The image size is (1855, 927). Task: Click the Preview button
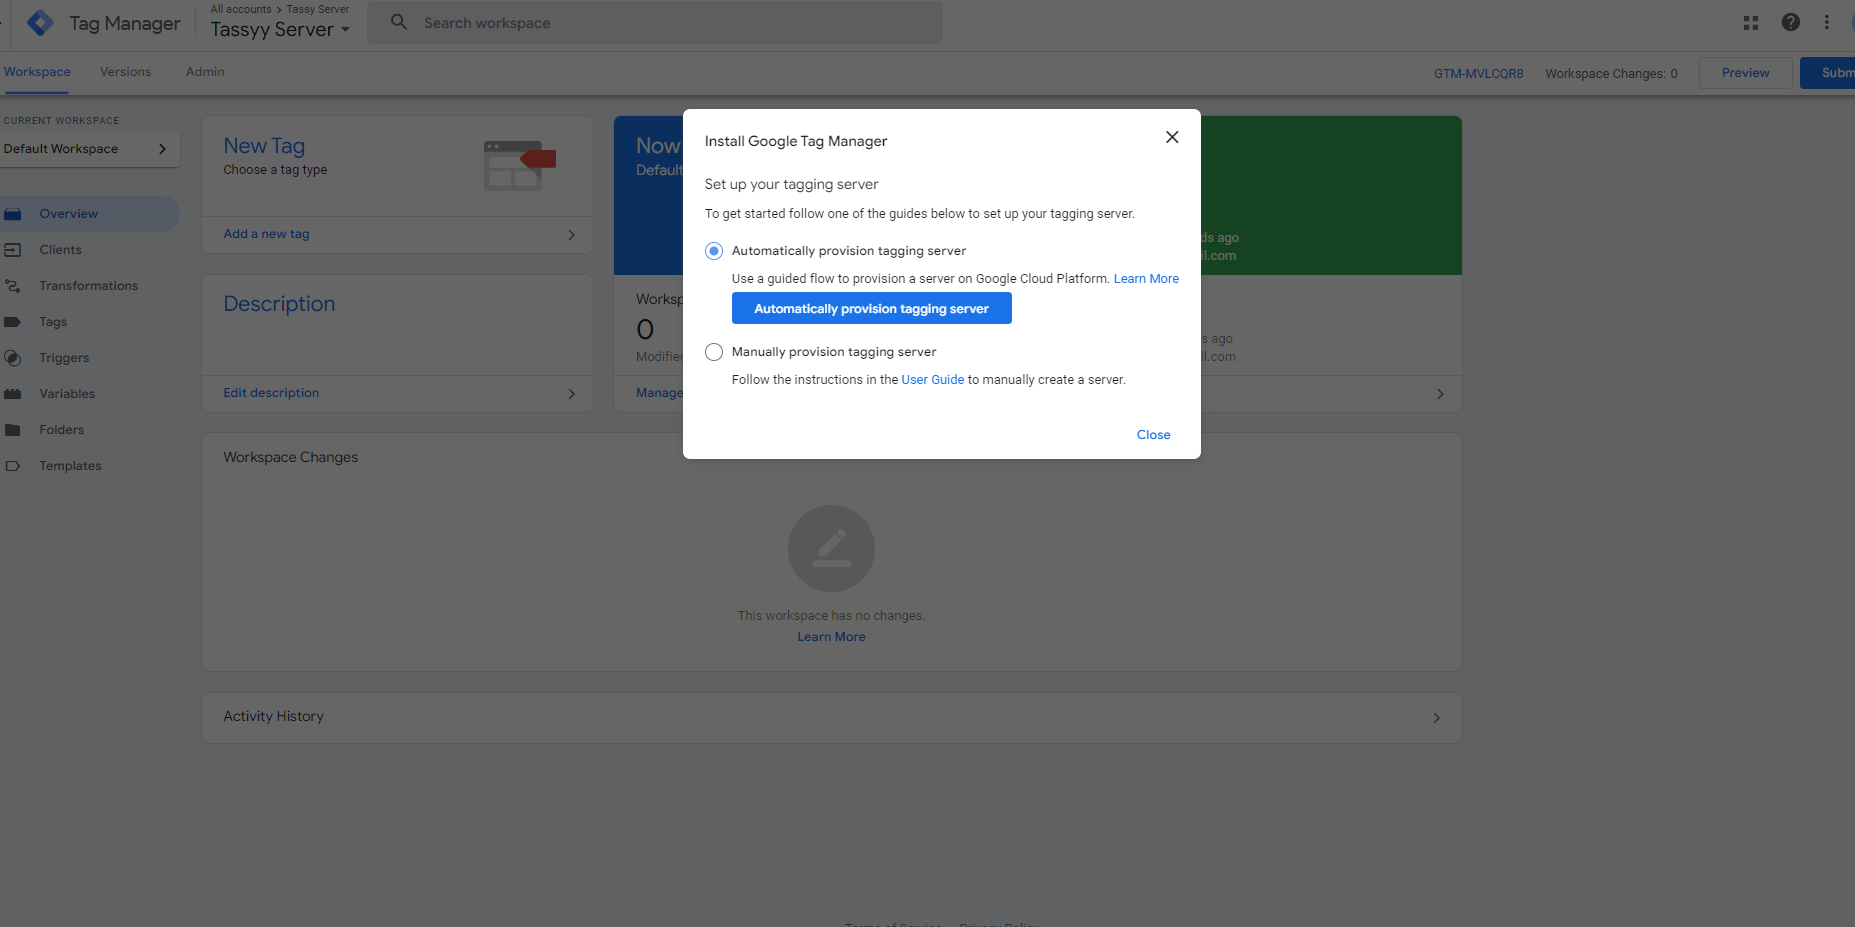point(1745,73)
